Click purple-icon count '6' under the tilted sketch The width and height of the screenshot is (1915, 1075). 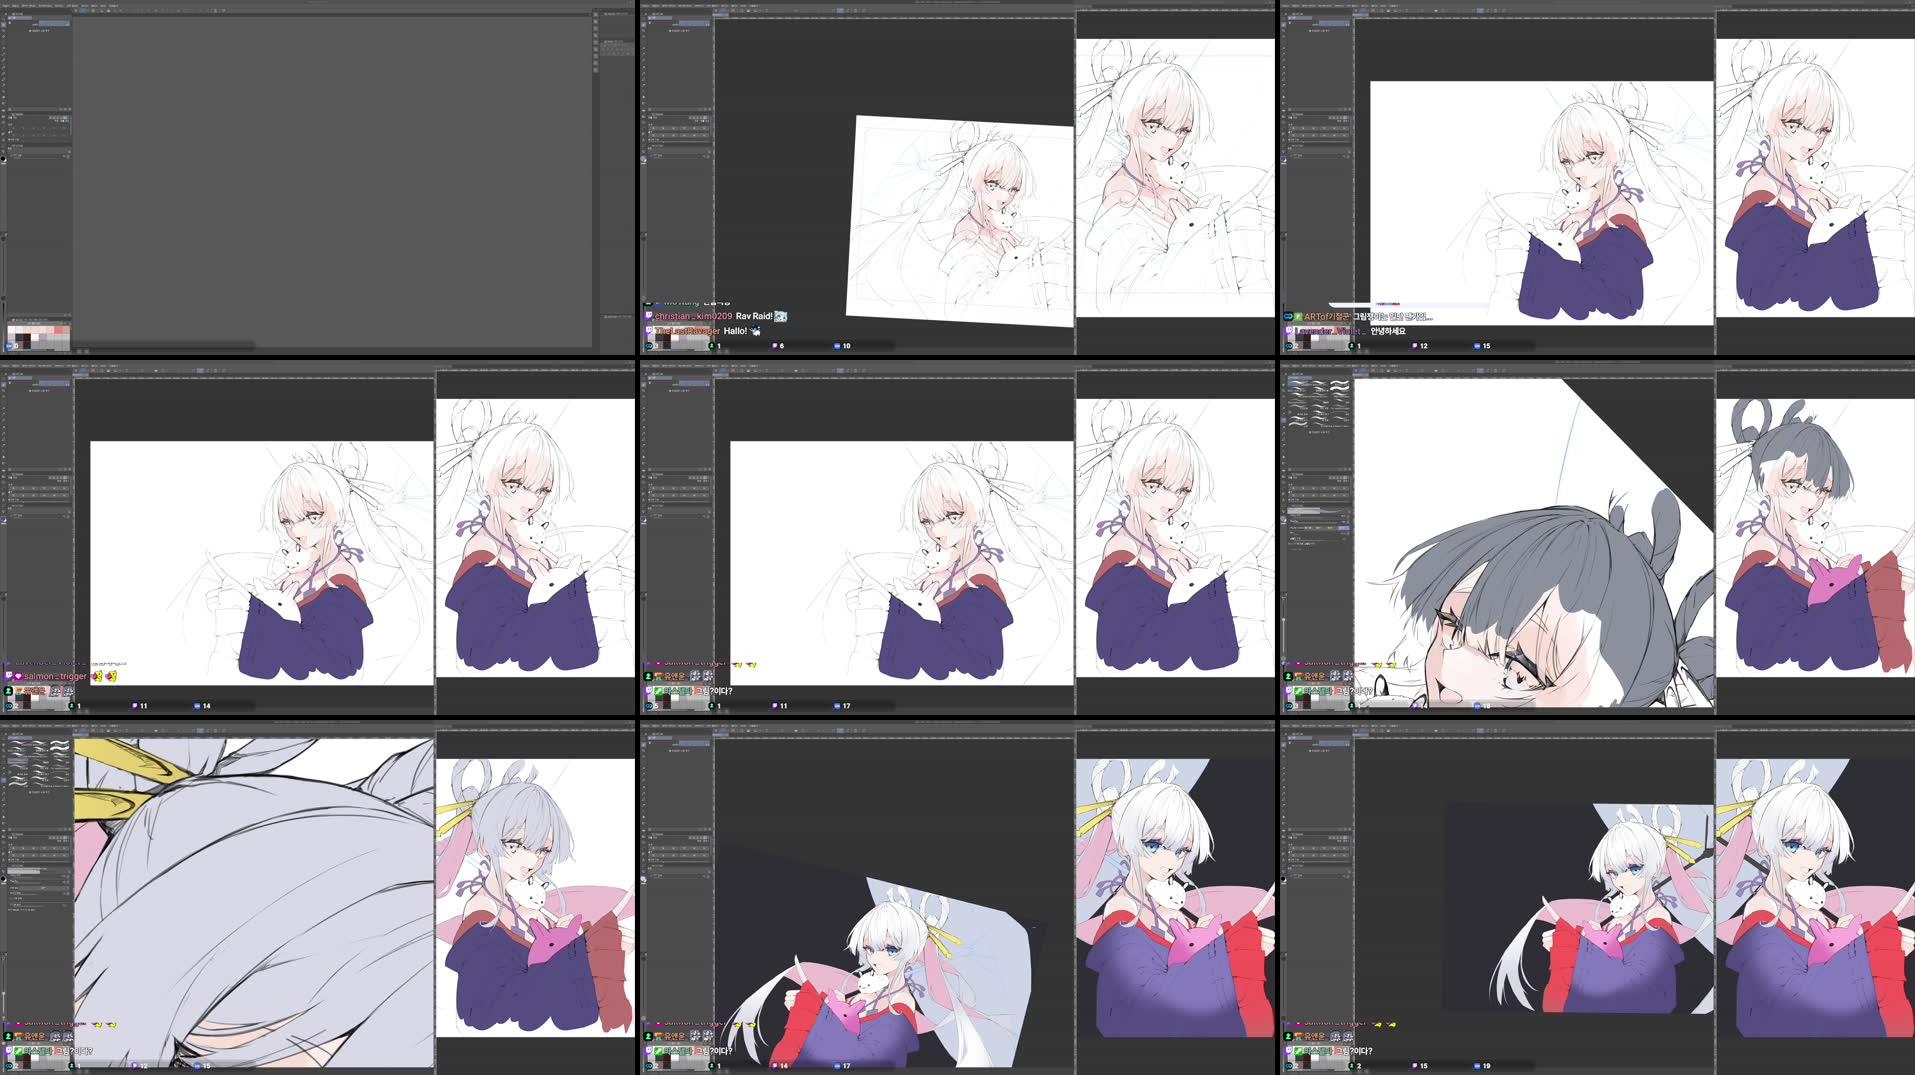[781, 346]
